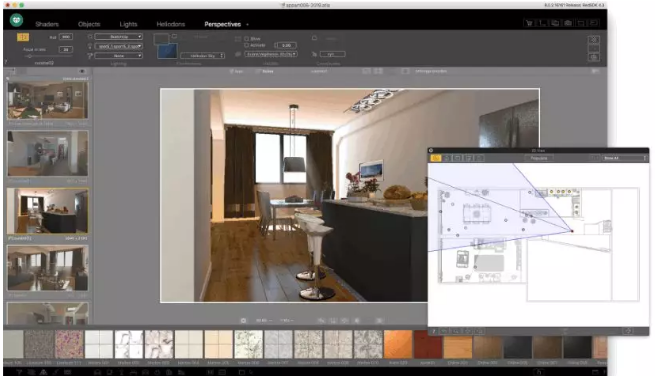The image size is (655, 378).
Task: Toggle the Show checkbox
Action: coord(247,38)
